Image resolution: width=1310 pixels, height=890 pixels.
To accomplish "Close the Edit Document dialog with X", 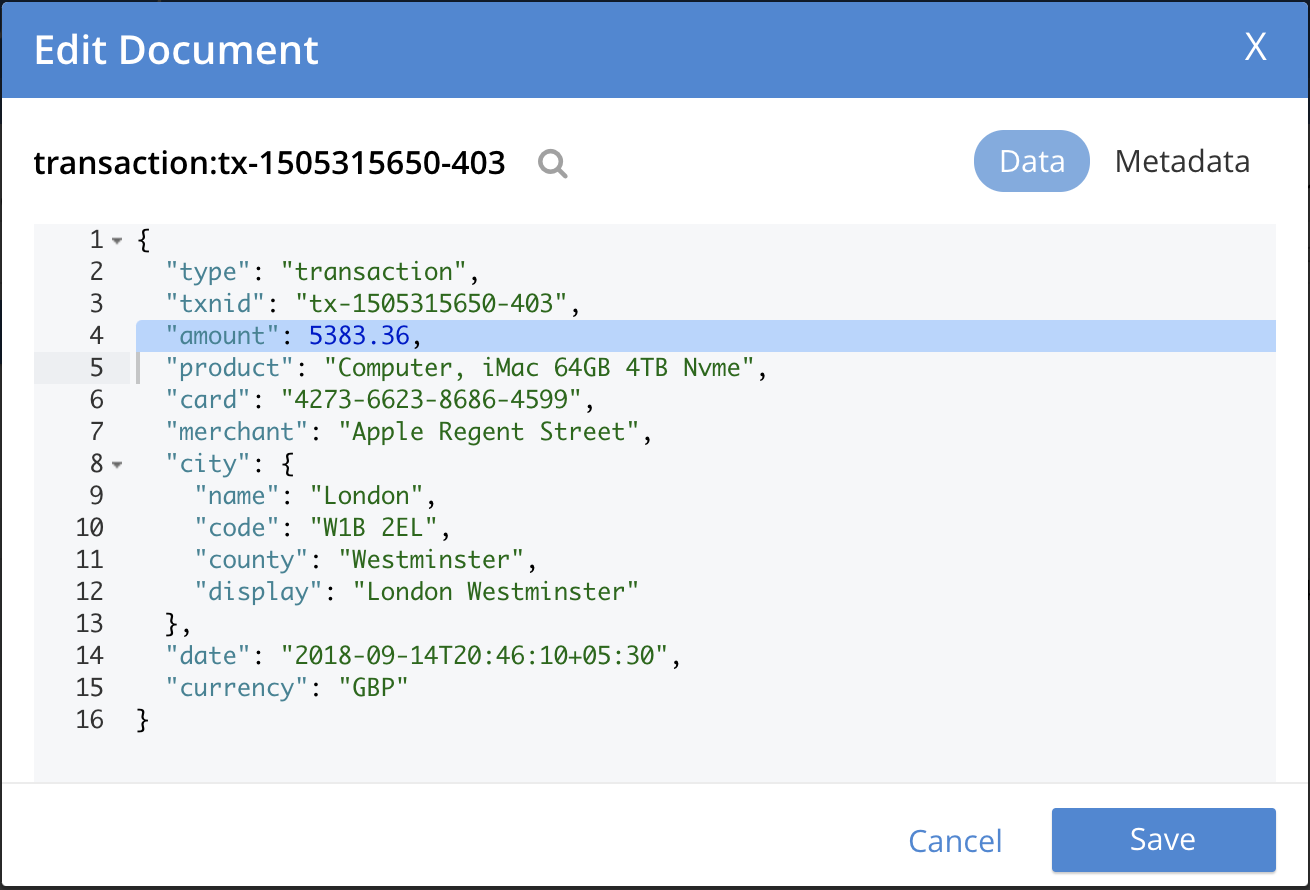I will click(1255, 47).
